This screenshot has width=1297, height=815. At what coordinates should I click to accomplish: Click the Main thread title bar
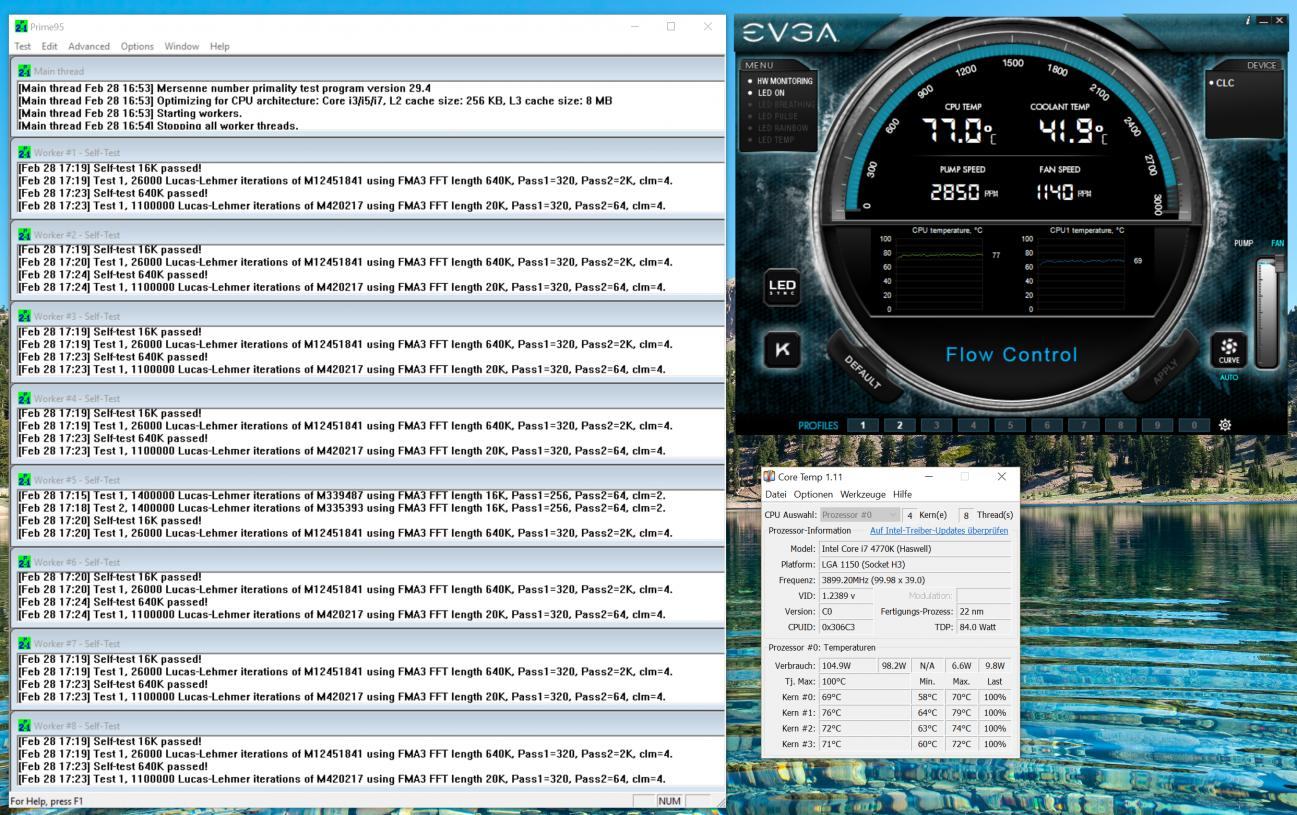pyautogui.click(x=367, y=71)
